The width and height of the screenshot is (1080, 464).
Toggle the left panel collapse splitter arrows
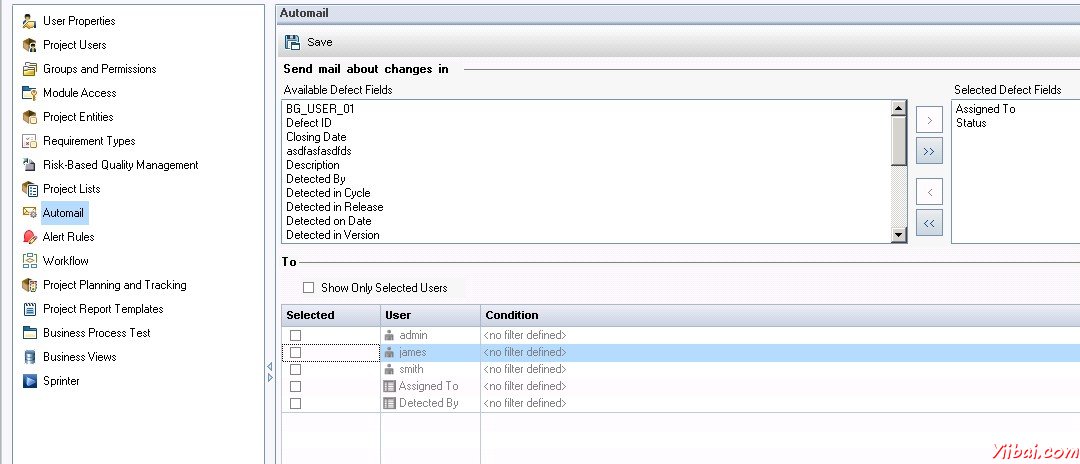point(269,372)
